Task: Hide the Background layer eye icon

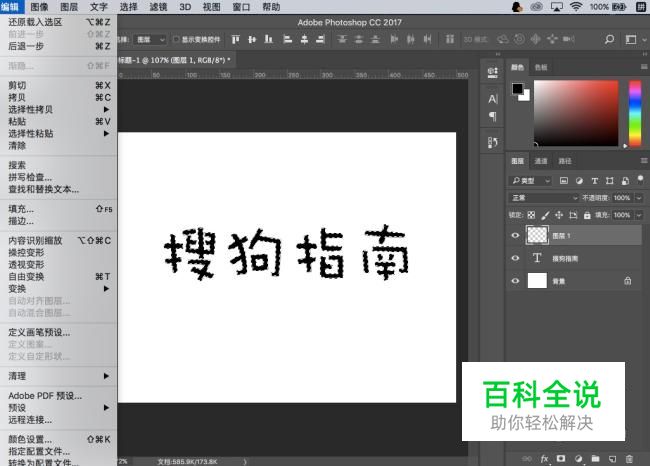Action: (515, 281)
